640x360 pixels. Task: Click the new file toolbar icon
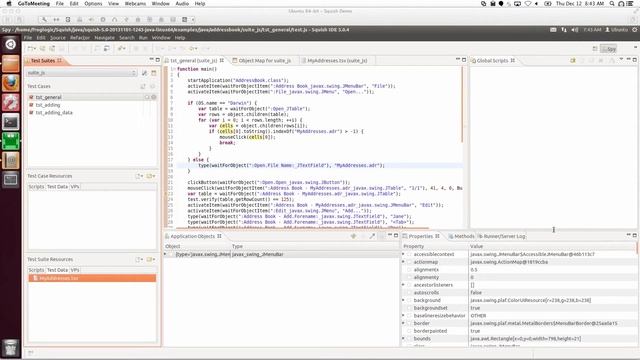31,49
